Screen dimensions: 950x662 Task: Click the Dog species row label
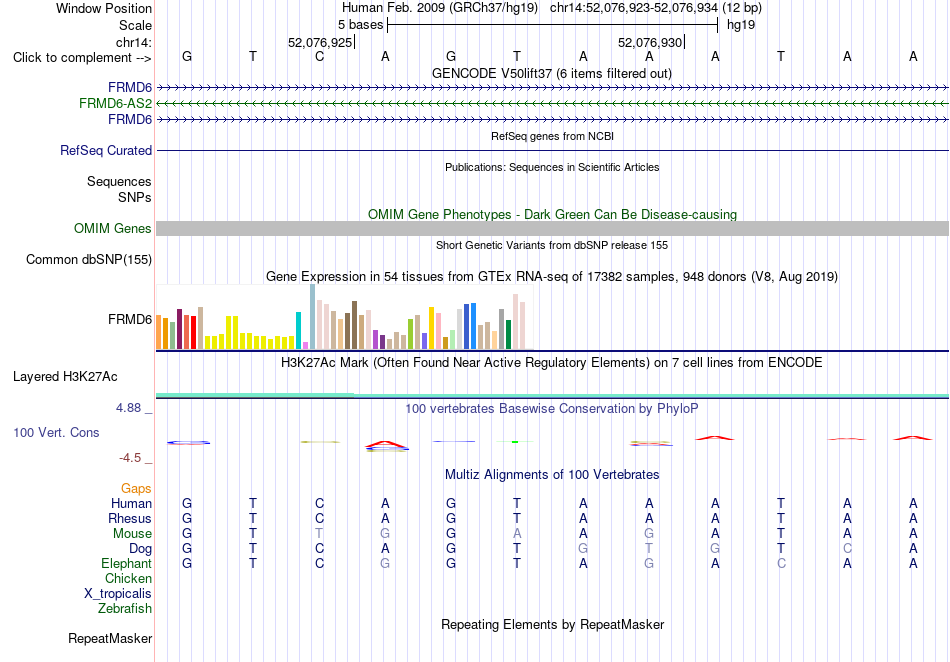(141, 549)
